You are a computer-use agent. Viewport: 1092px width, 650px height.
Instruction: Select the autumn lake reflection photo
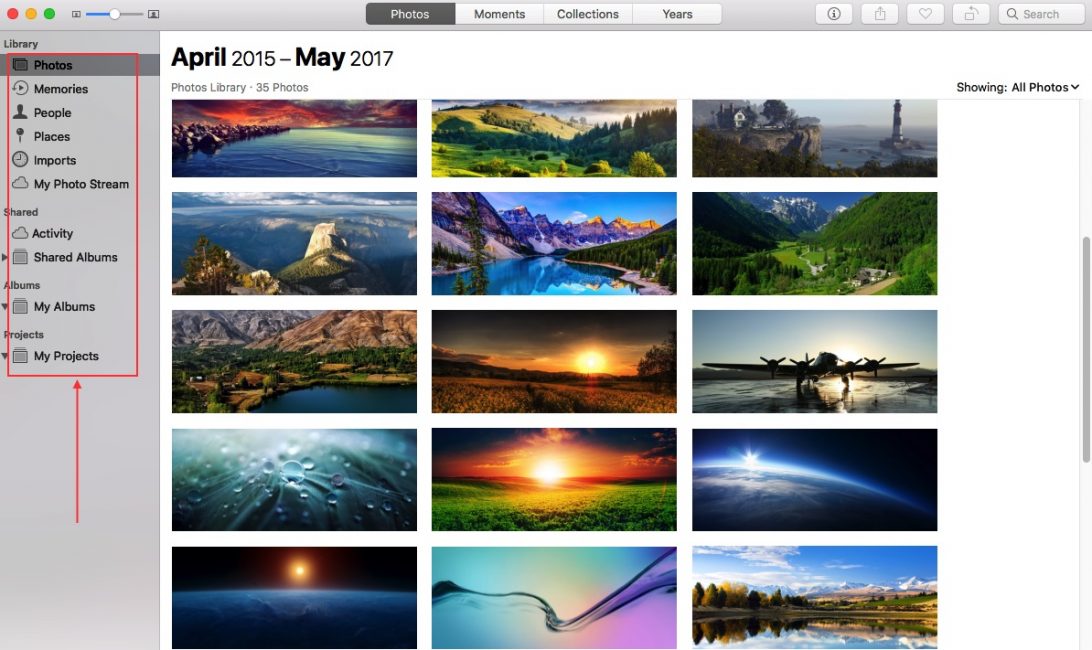click(x=815, y=598)
